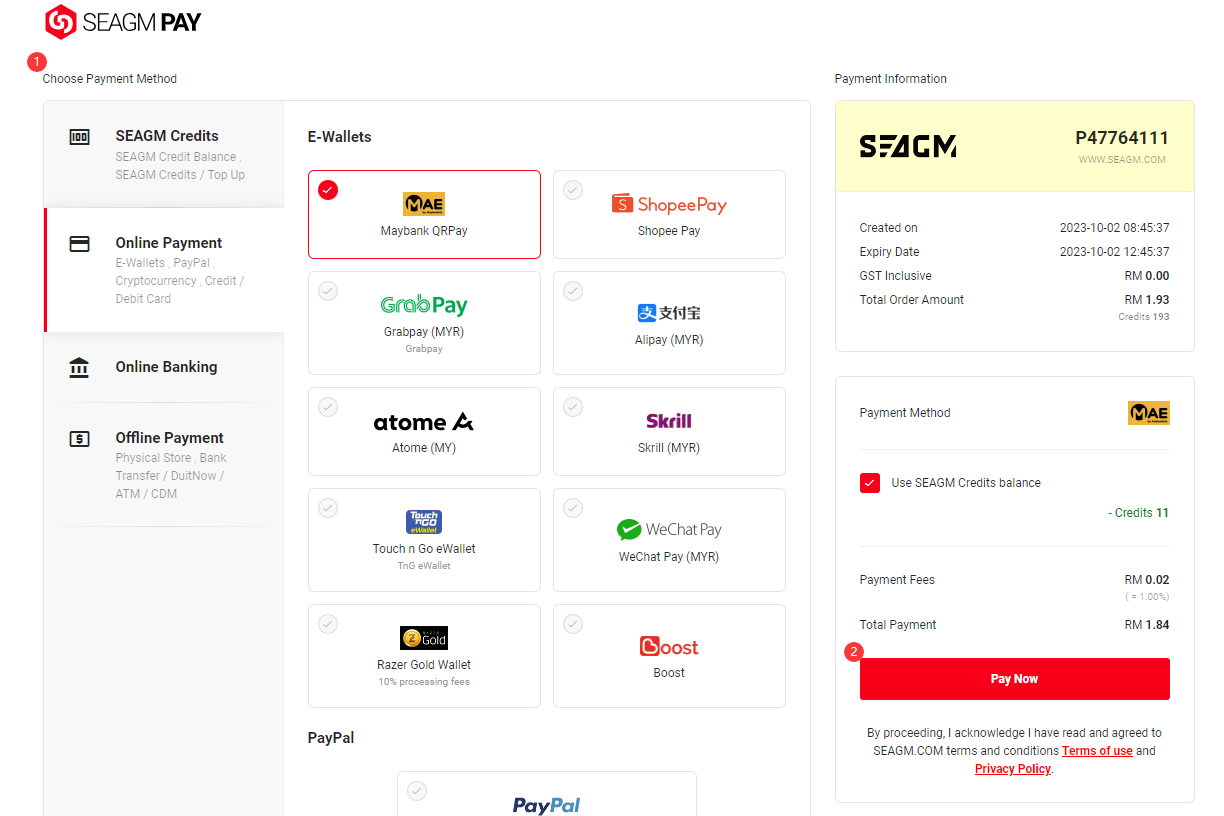Select the Grabpay (MYR) radio circle
The width and height of the screenshot is (1224, 816).
[x=328, y=291]
